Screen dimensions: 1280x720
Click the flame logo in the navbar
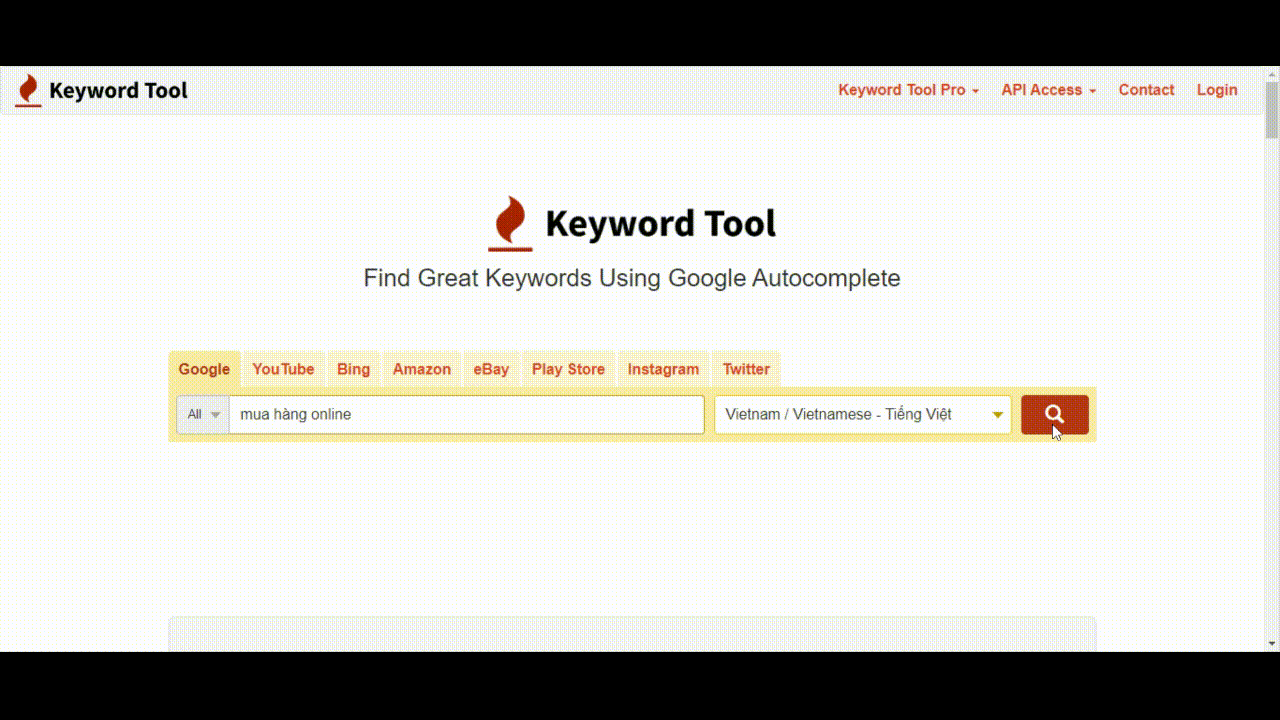[x=28, y=90]
